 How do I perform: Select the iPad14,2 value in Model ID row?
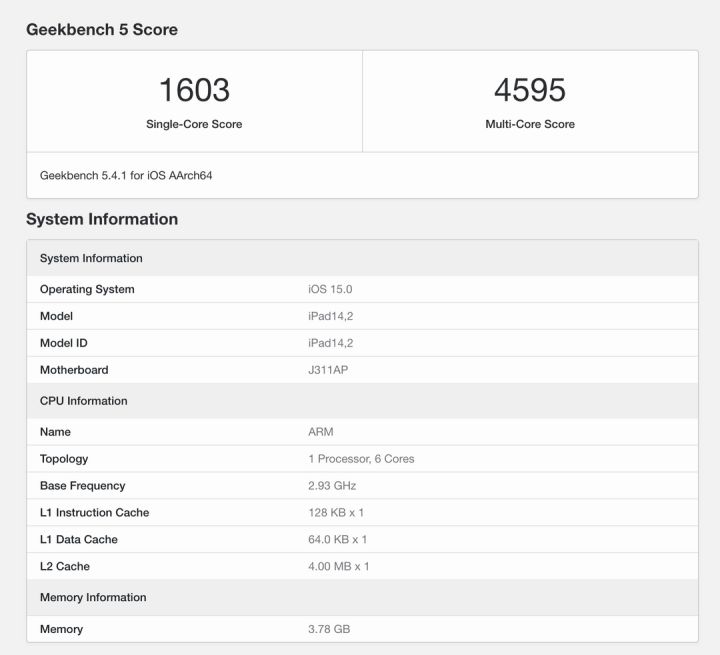331,343
